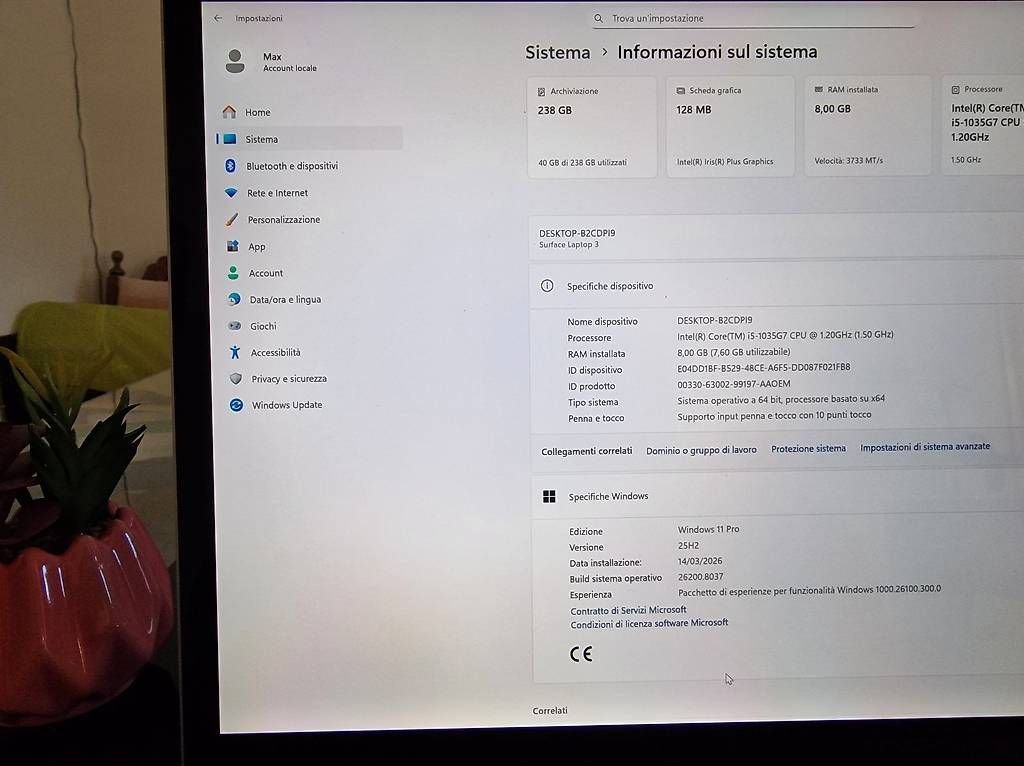Click the Bluetooth icon in sidebar
1024x766 pixels.
point(231,166)
